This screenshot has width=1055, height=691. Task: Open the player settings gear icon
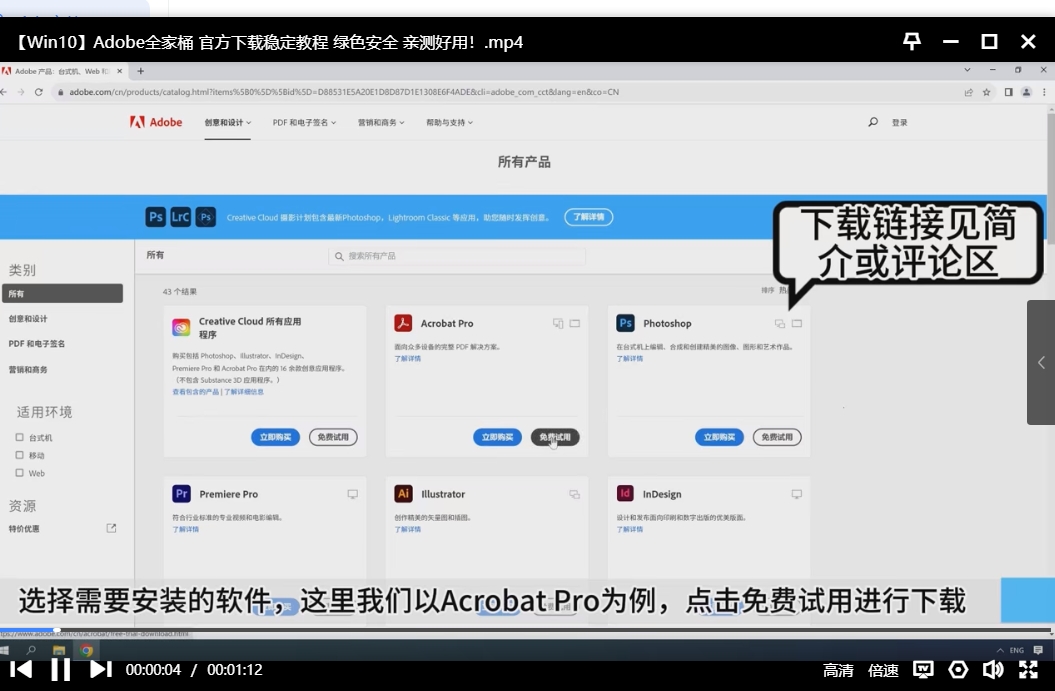pyautogui.click(x=958, y=670)
